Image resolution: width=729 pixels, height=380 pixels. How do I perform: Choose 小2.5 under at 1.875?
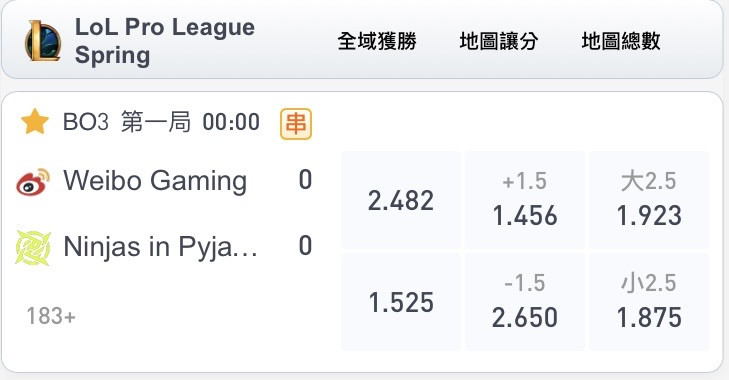(649, 302)
